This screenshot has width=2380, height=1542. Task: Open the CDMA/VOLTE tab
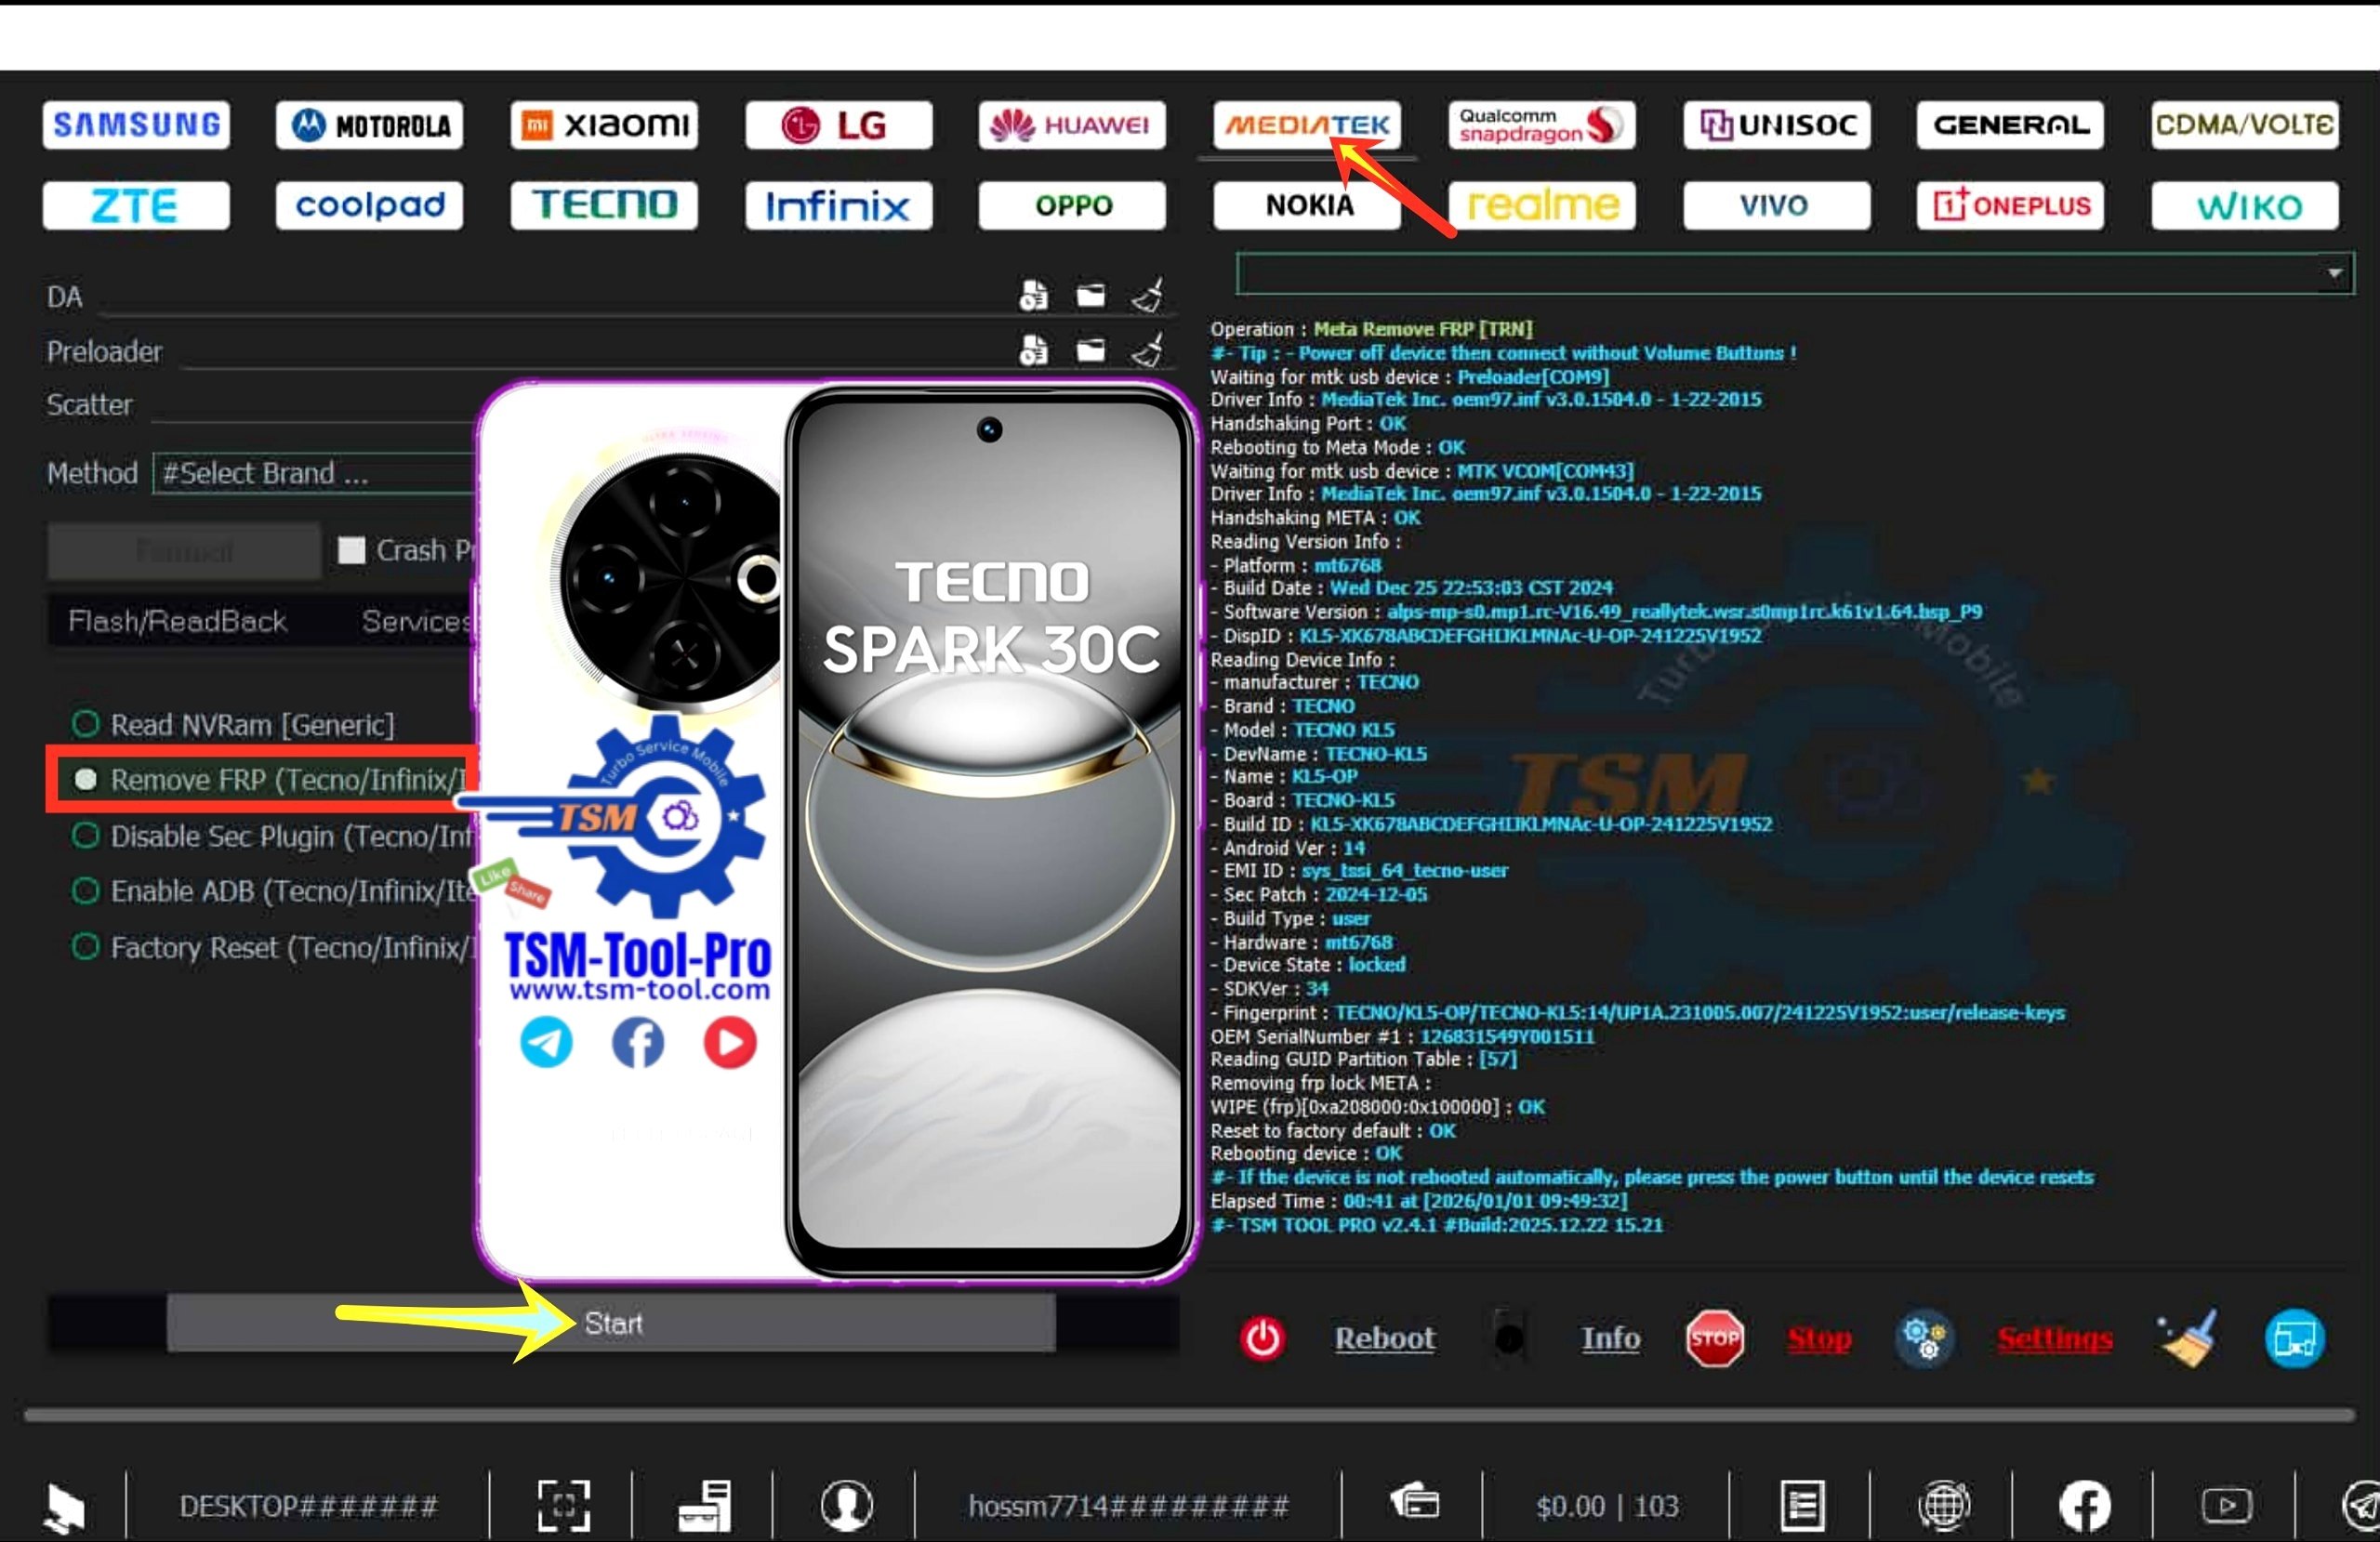tap(2245, 125)
